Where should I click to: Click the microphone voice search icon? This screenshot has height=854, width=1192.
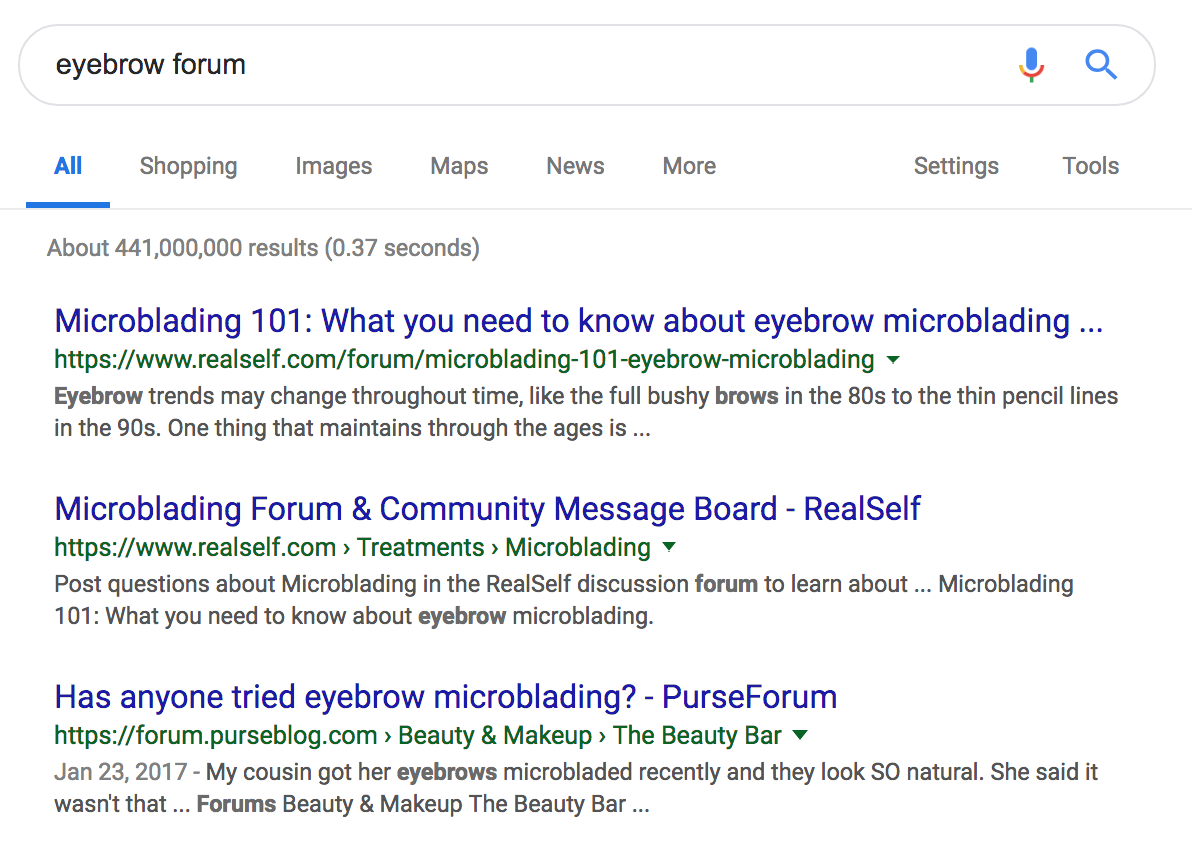[1031, 65]
